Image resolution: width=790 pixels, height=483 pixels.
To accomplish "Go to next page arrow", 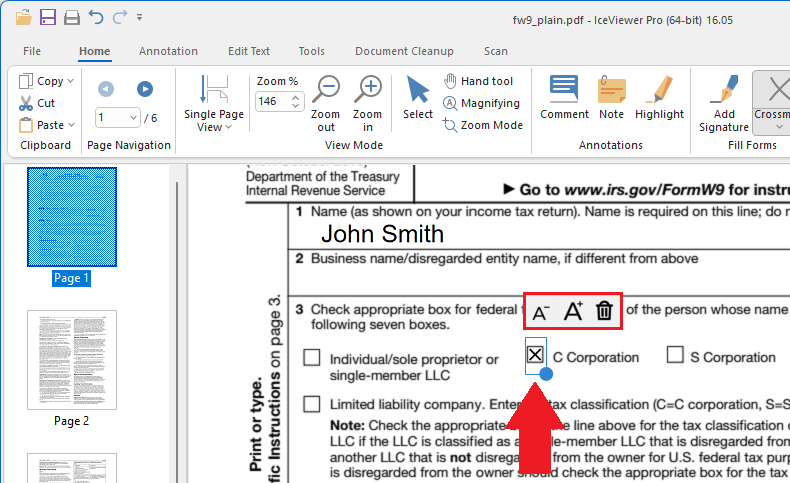I will (x=145, y=89).
